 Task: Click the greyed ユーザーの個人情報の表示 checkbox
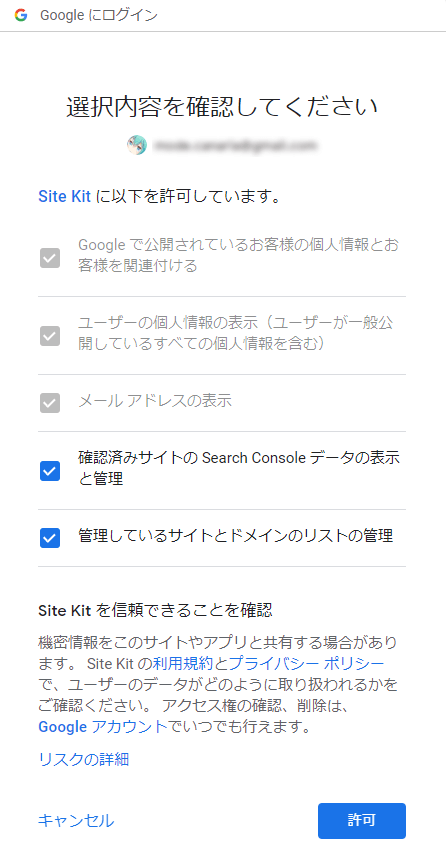point(50,335)
